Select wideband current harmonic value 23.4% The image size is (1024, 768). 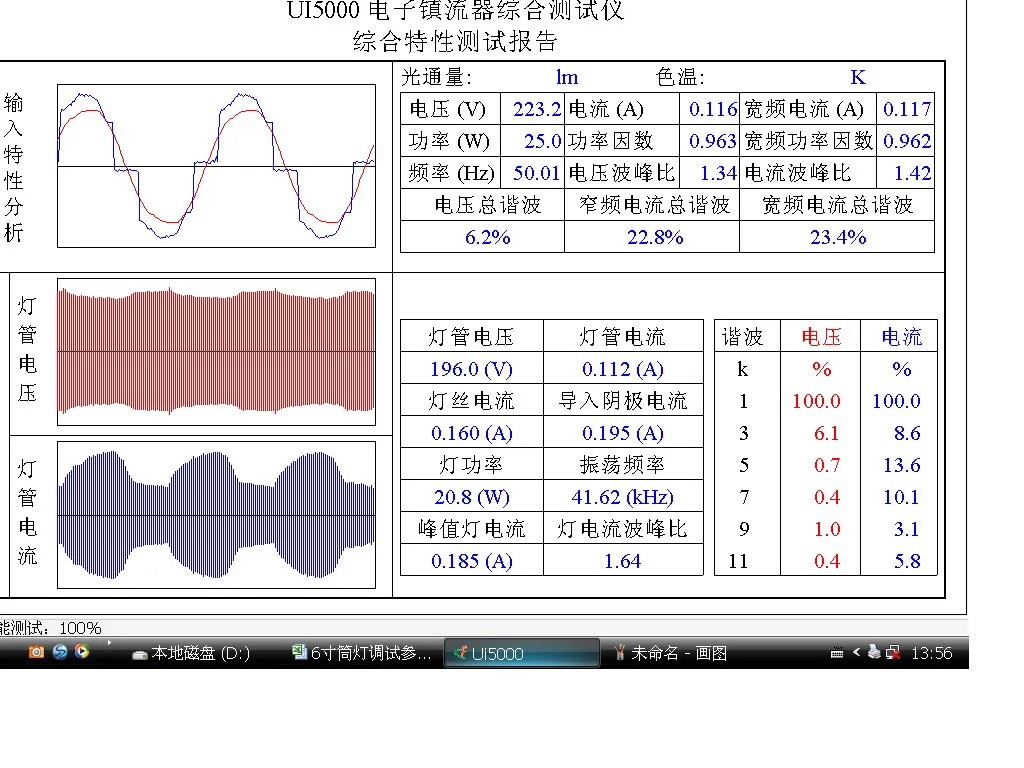click(838, 237)
